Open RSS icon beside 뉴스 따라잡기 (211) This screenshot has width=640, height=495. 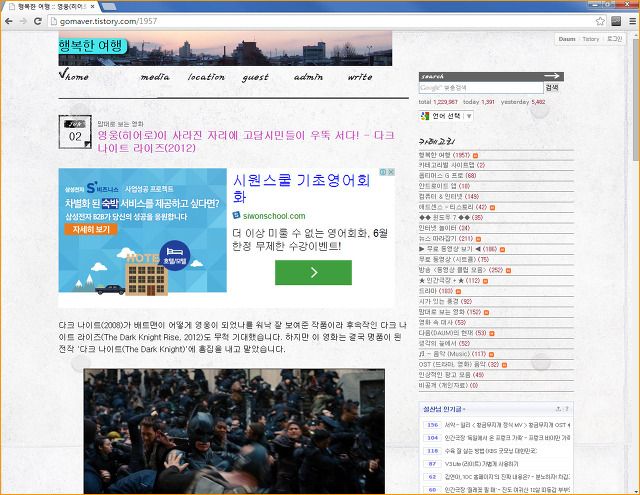[x=478, y=239]
